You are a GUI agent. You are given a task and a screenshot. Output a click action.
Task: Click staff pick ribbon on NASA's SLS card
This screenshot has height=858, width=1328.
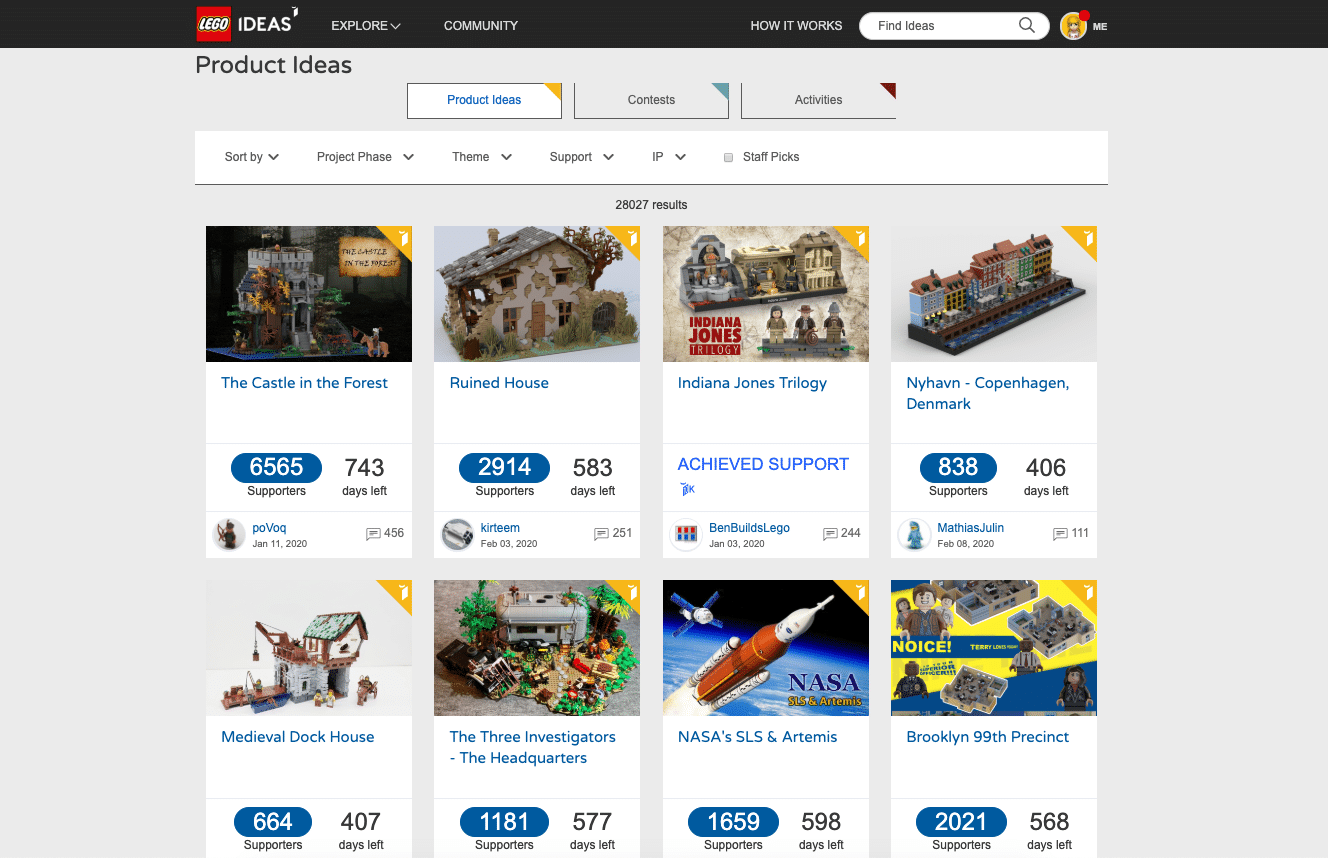[x=857, y=592]
